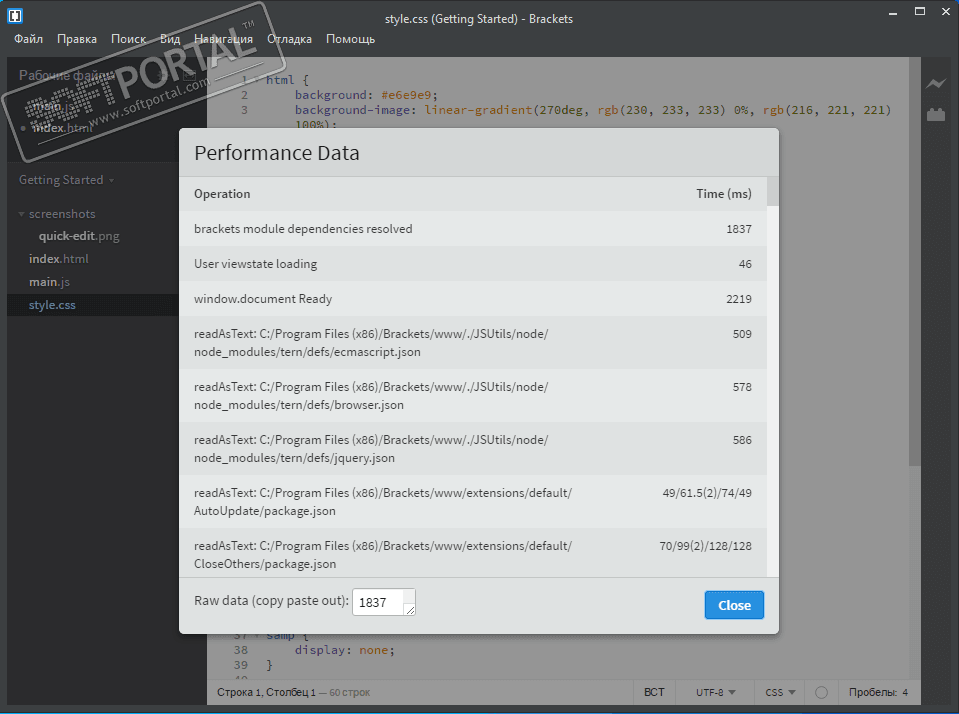Open quick-edit.png in file tree
Screen dimensions: 959x714
(79, 236)
